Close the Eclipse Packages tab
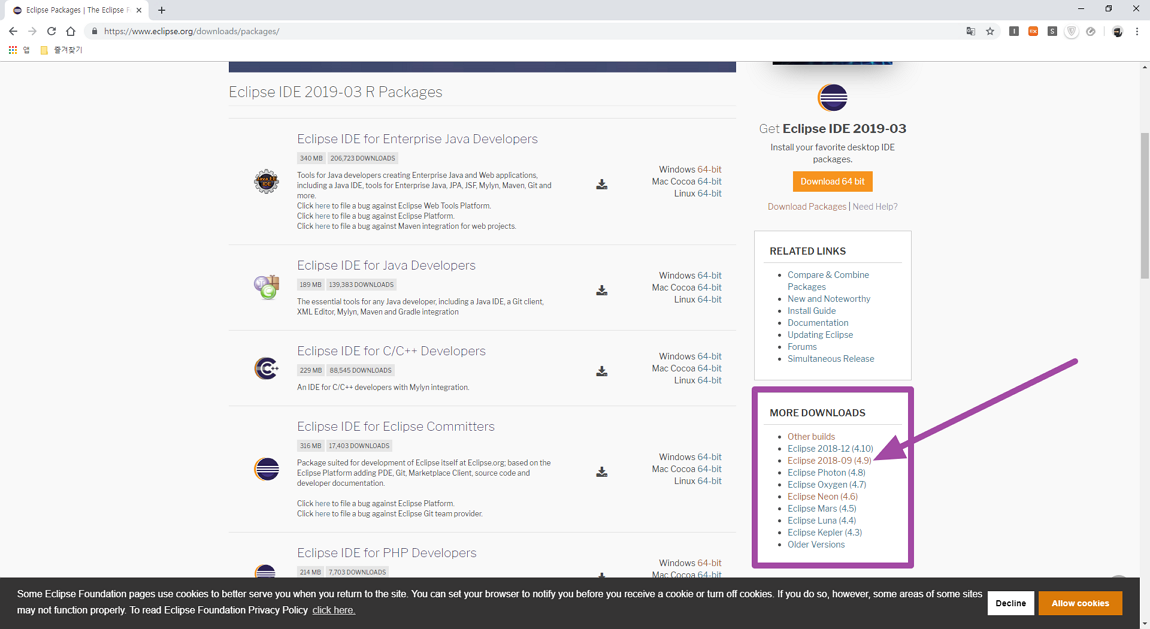 [x=139, y=10]
